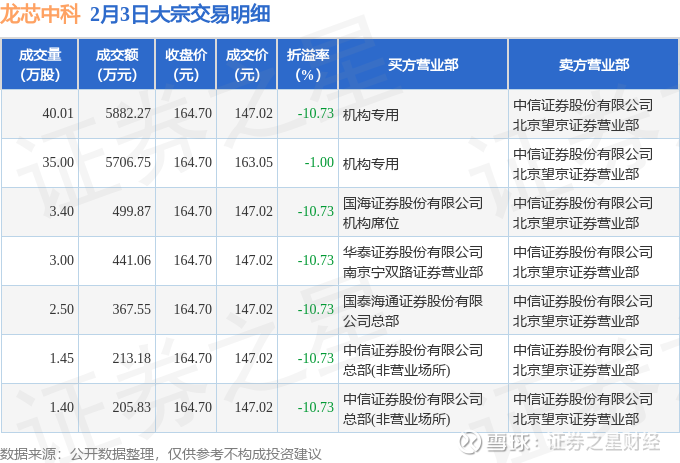
Task: Click trade price 147.02 in the 205.83 row
Action: [254, 408]
